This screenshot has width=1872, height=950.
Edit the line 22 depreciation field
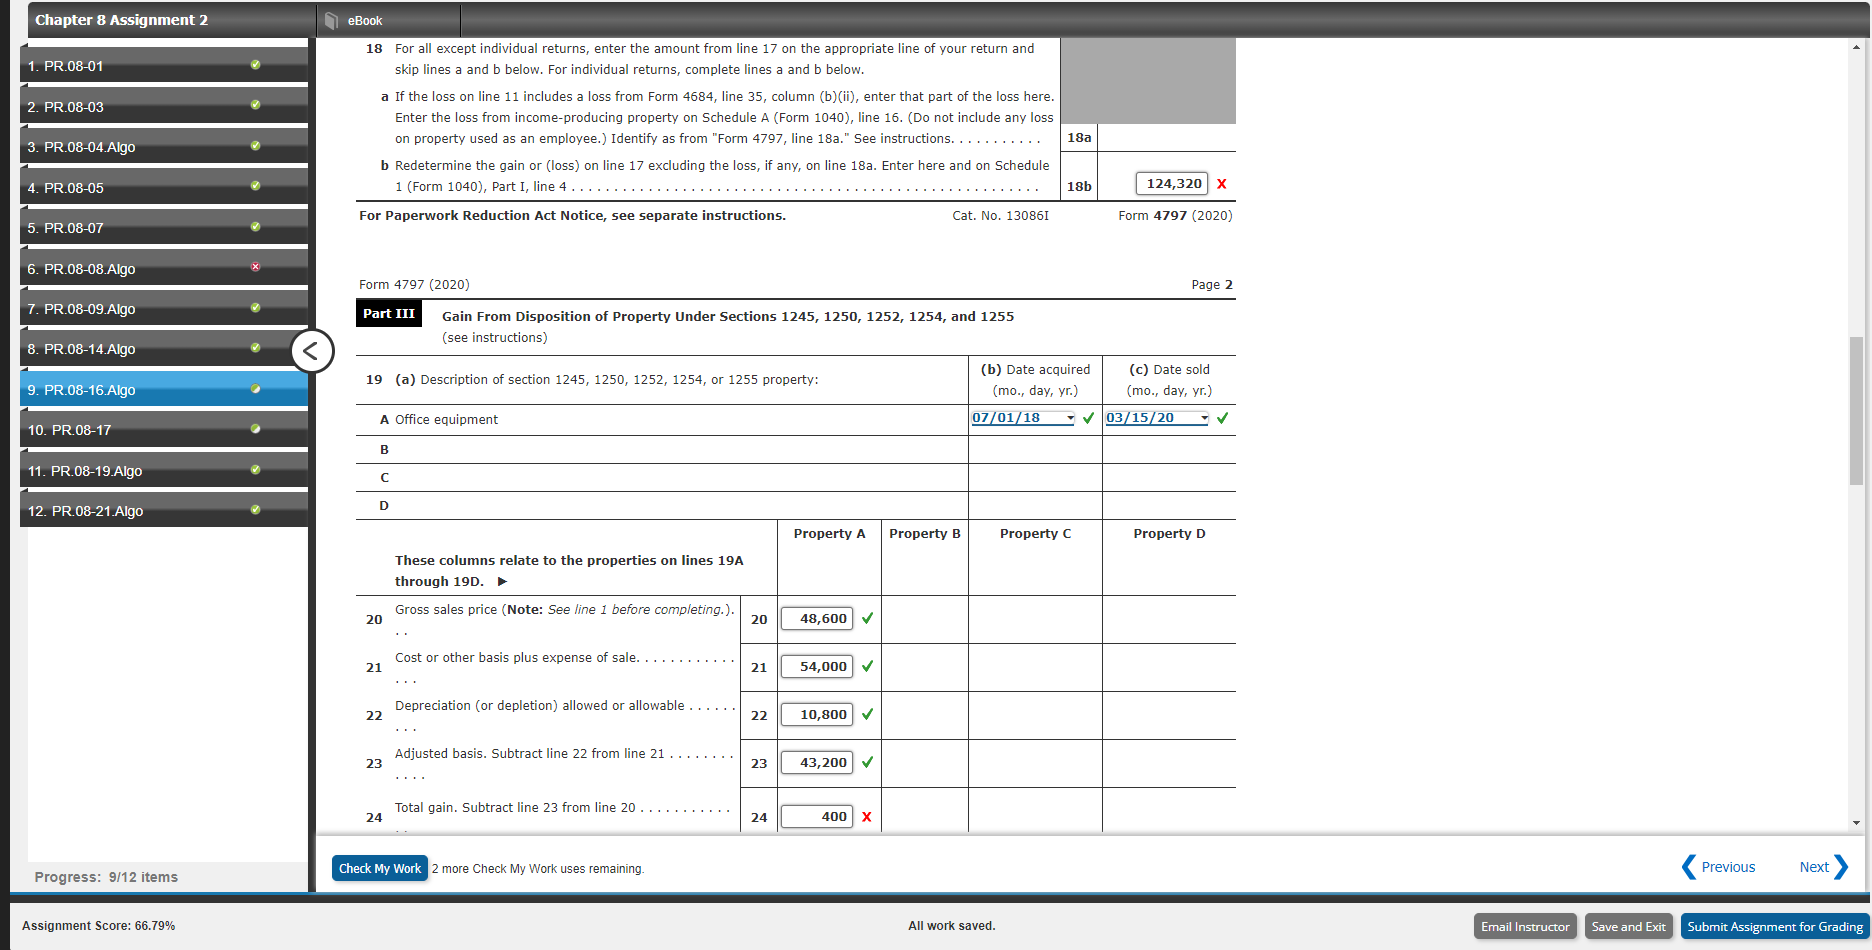817,714
